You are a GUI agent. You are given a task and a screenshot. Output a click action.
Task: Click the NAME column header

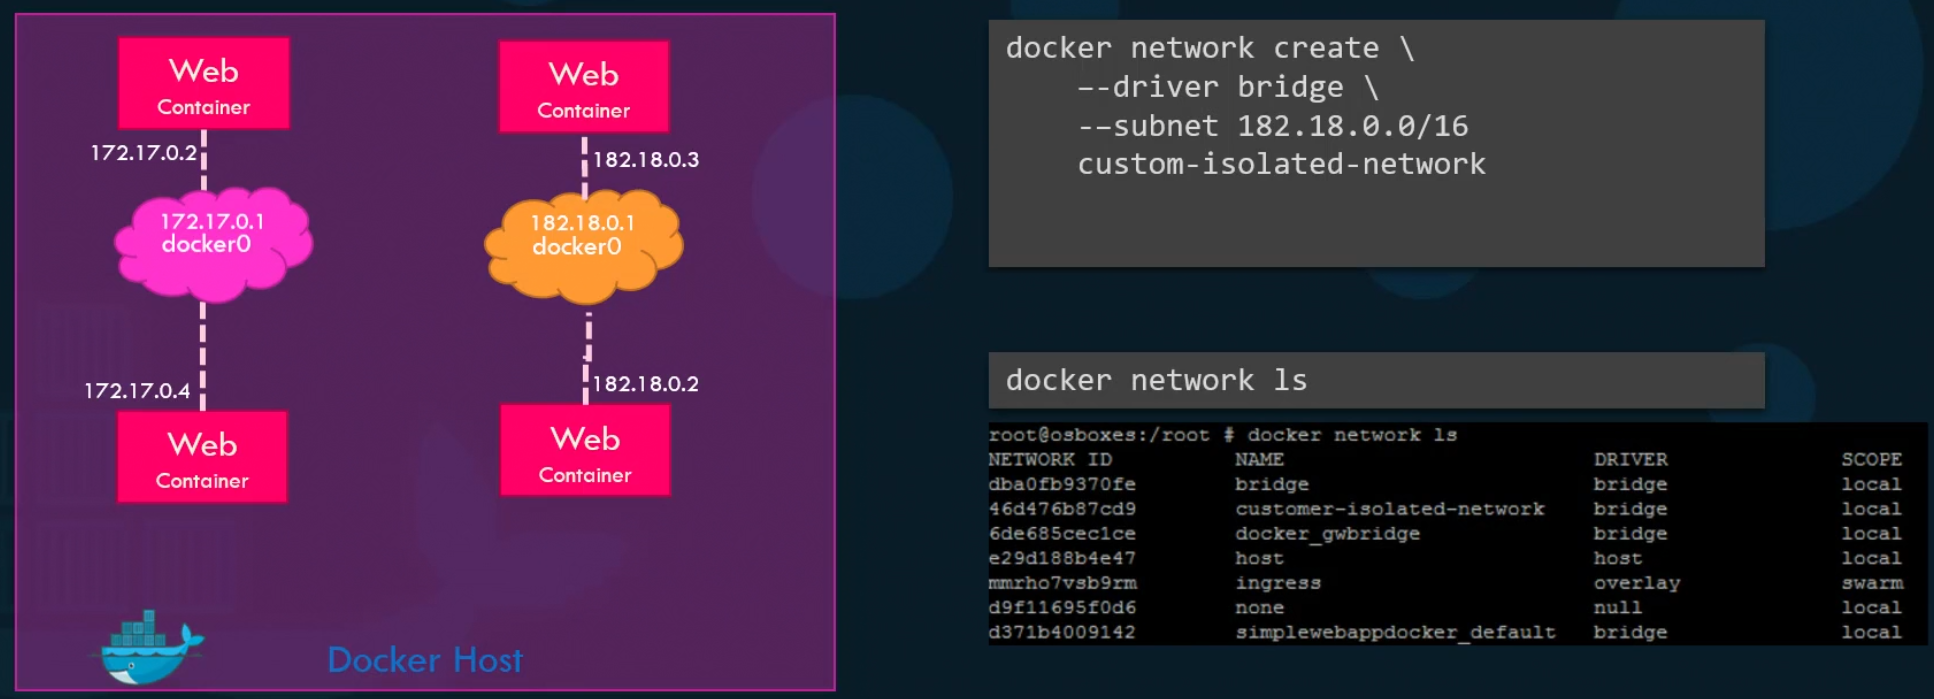point(1259,460)
